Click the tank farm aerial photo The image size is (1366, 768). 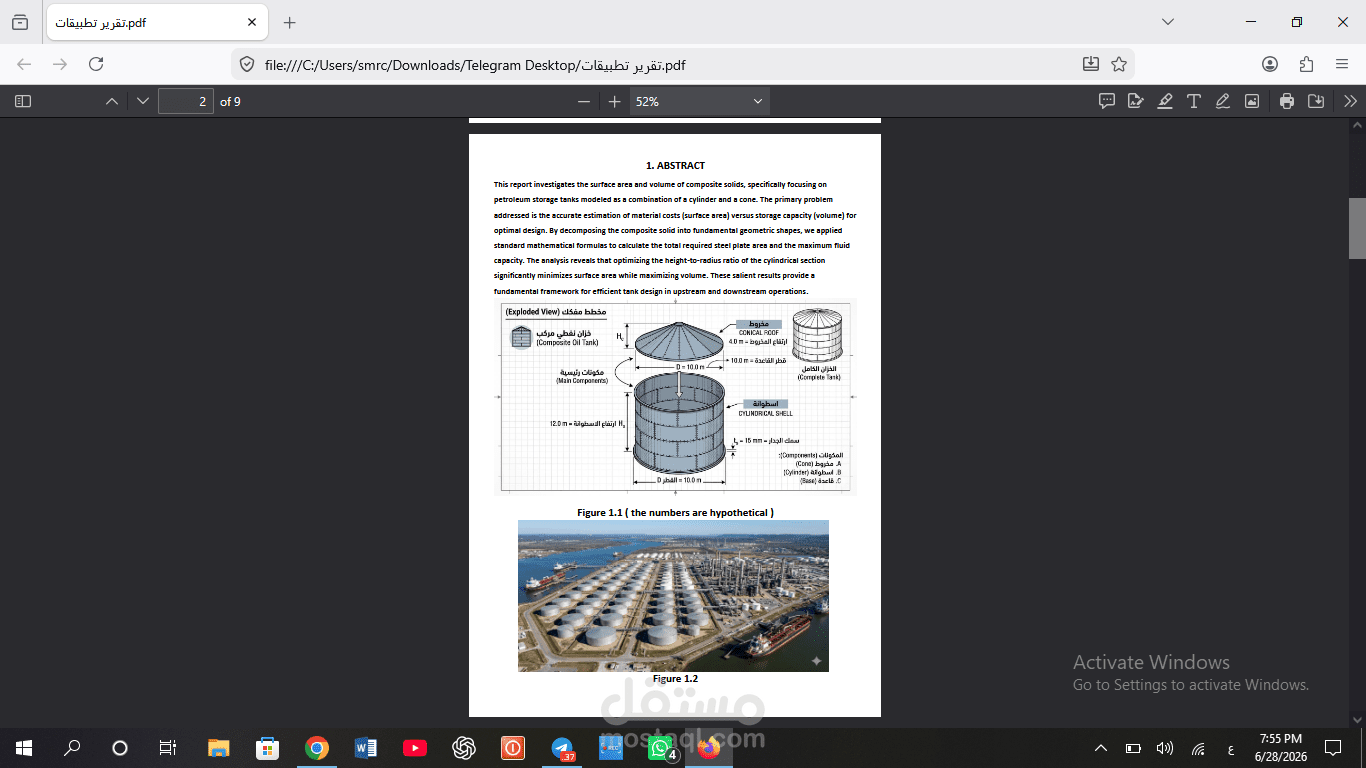673,596
